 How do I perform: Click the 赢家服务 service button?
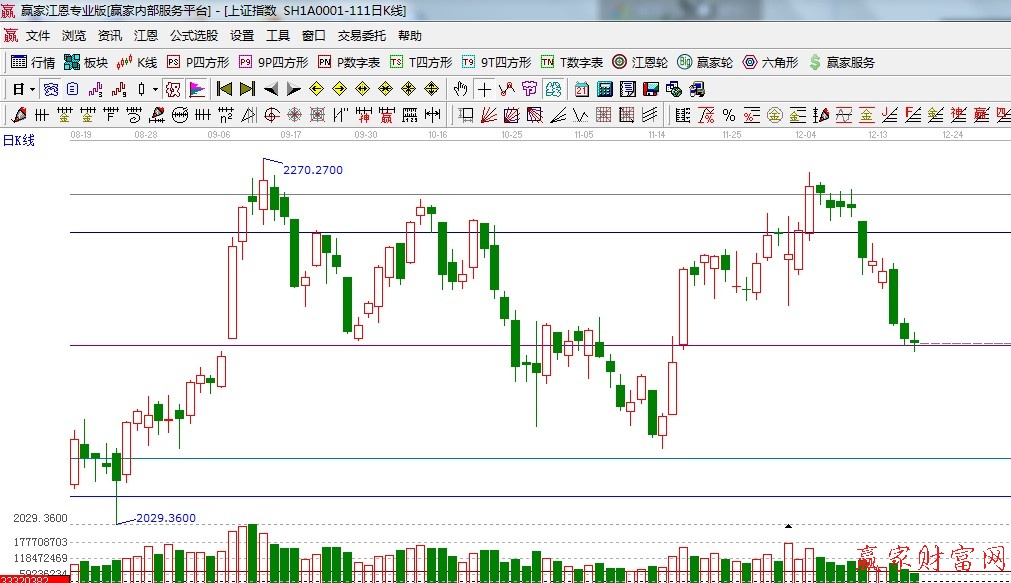click(841, 62)
